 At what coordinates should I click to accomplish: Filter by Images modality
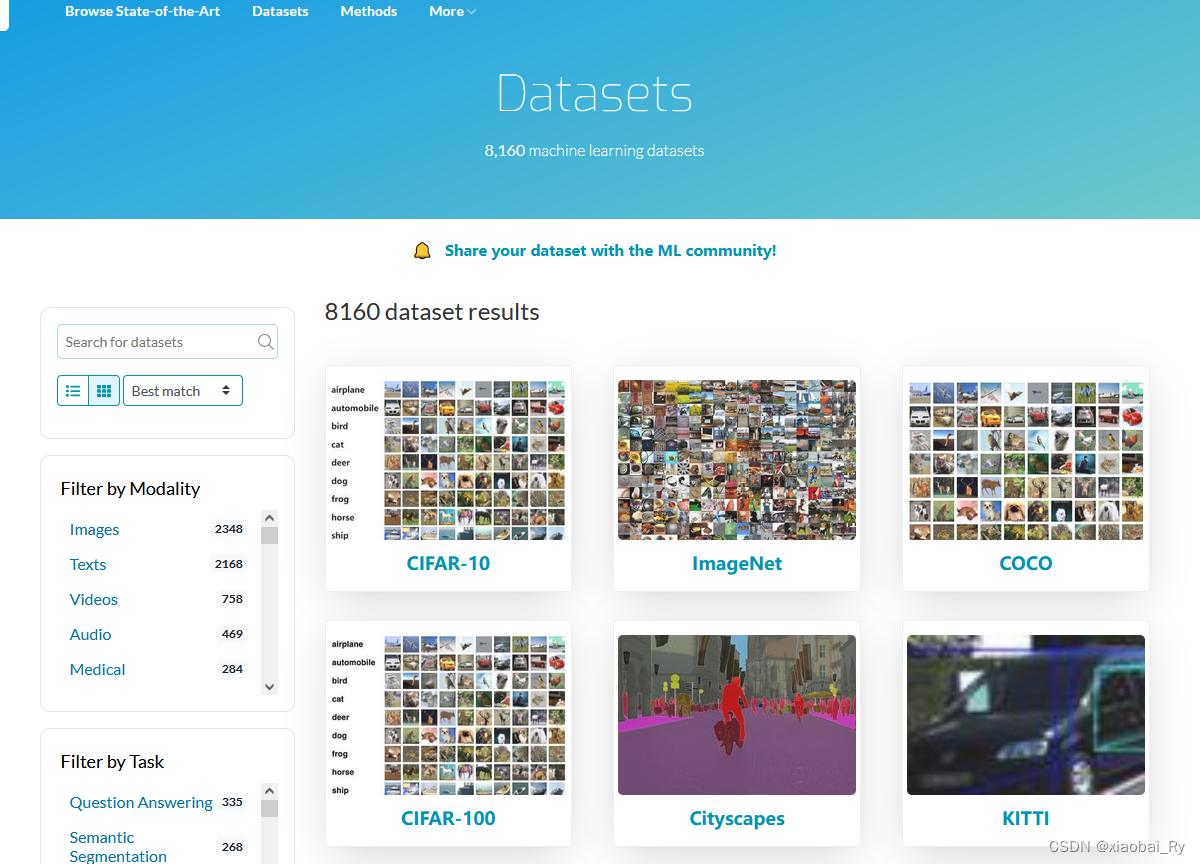[x=94, y=530]
